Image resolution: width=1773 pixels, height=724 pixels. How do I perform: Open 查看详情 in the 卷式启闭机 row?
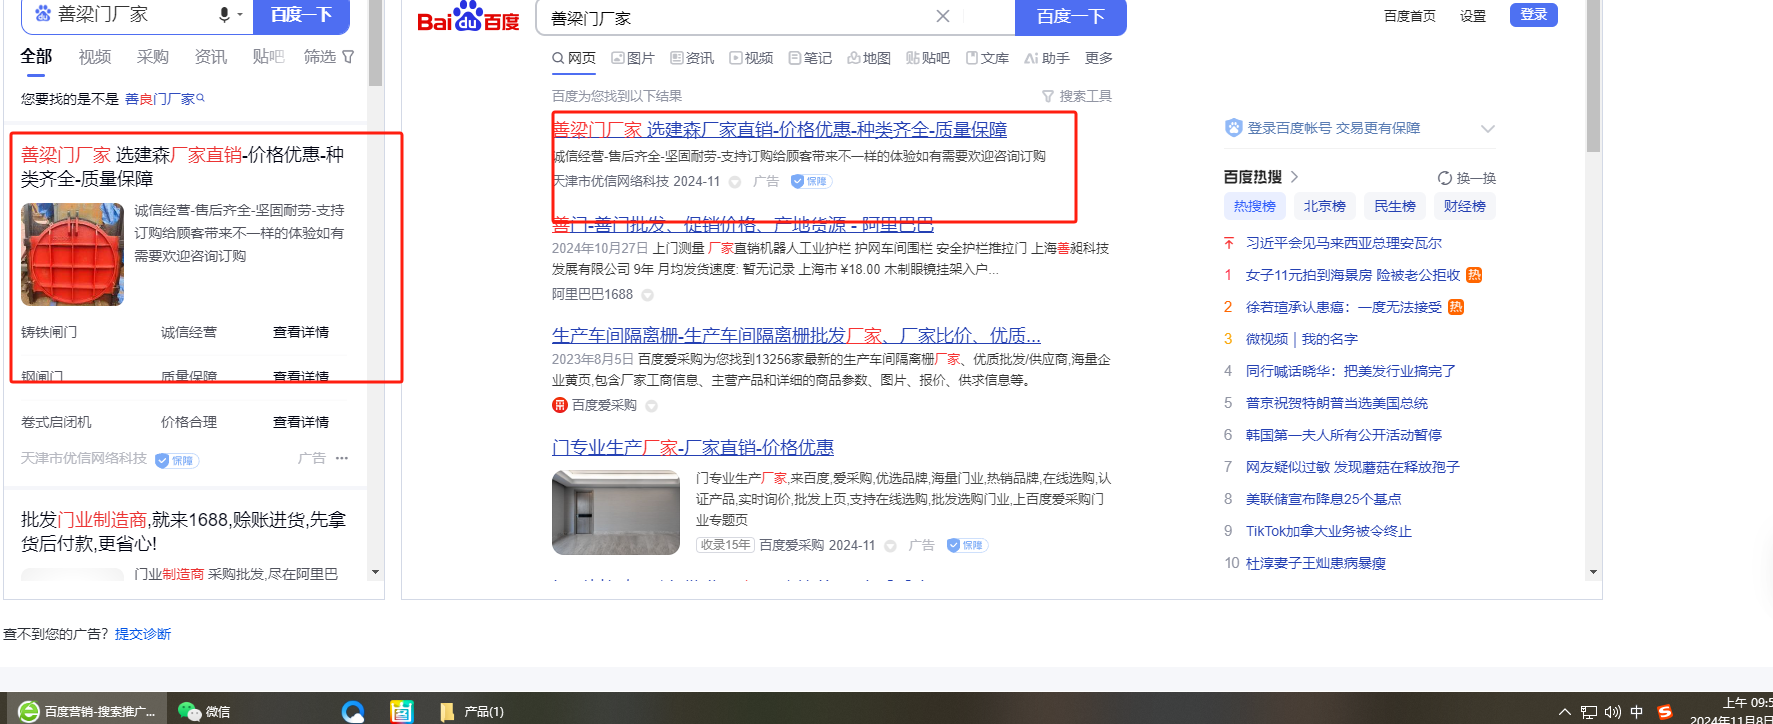pyautogui.click(x=301, y=422)
